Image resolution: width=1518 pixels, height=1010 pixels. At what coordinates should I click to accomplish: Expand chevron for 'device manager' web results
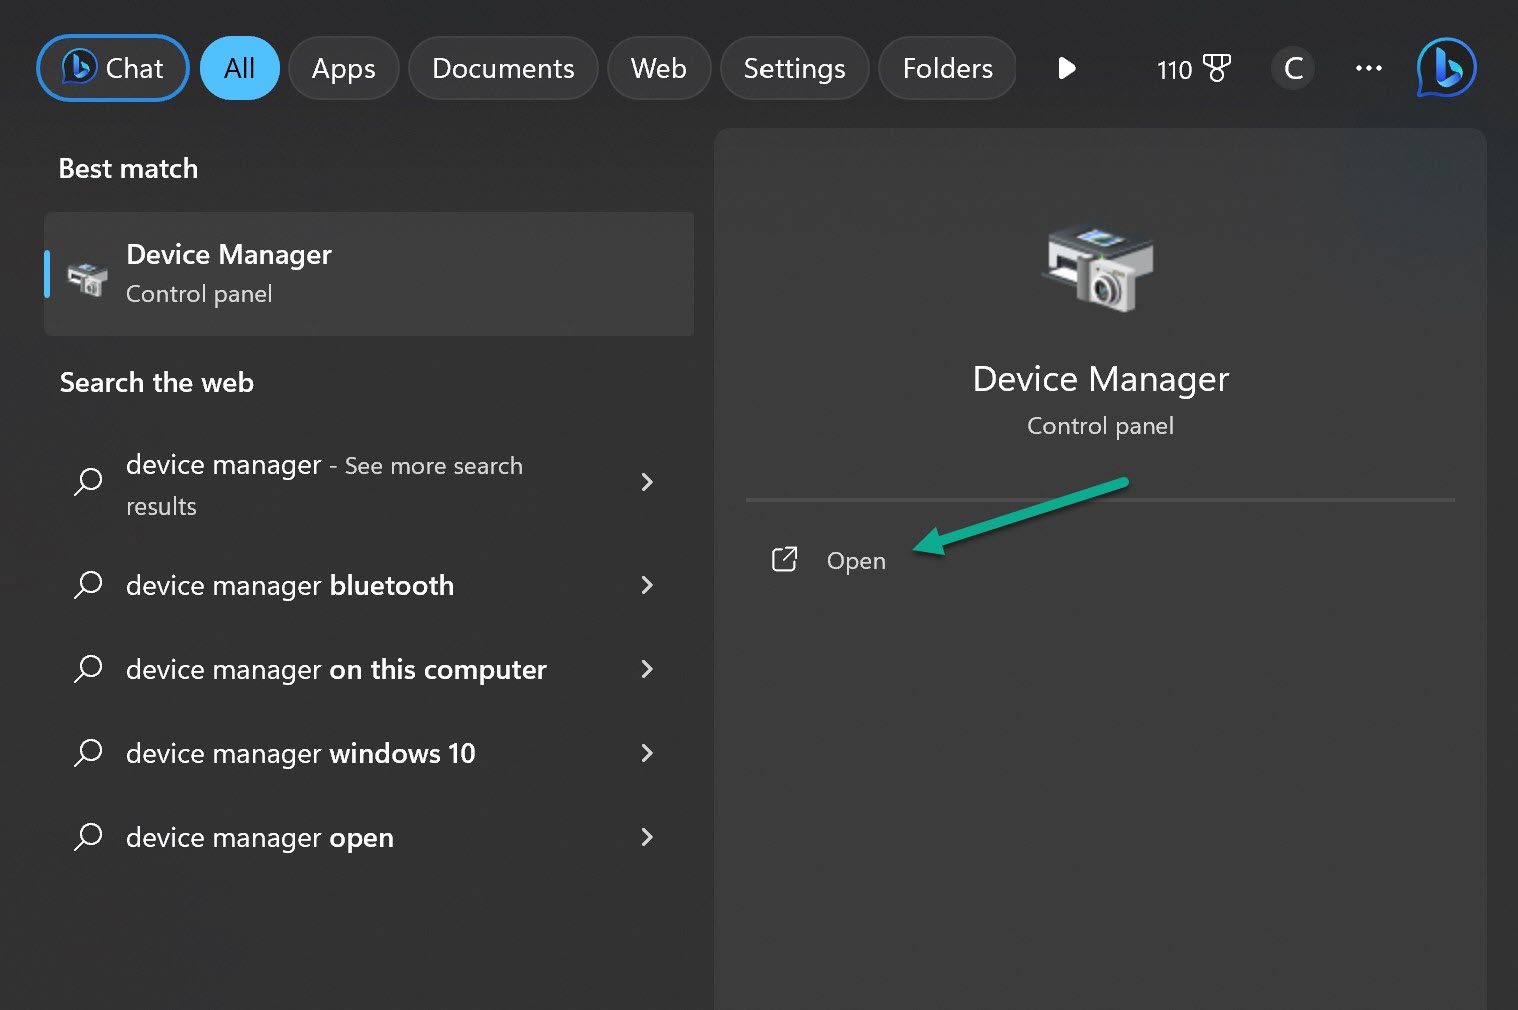(647, 482)
